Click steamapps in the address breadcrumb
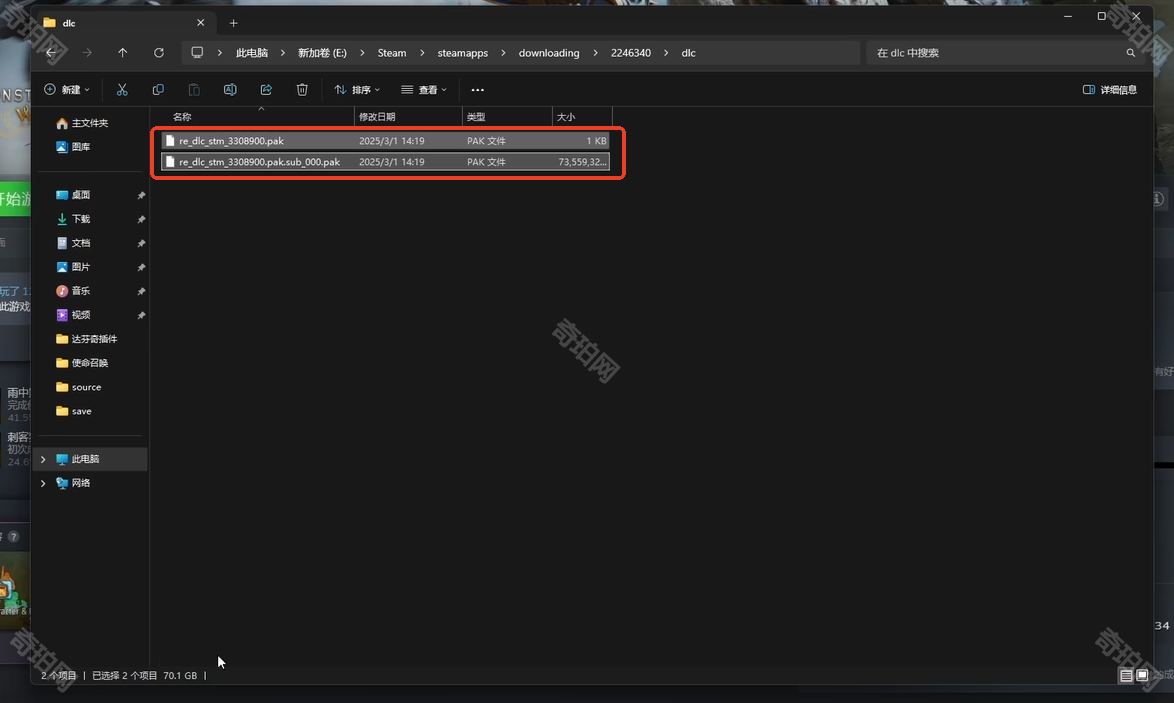This screenshot has height=703, width=1174. [x=462, y=53]
